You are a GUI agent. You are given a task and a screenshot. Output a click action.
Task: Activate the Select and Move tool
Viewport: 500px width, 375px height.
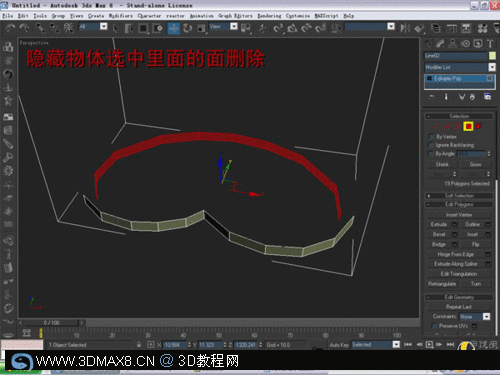tap(174, 29)
